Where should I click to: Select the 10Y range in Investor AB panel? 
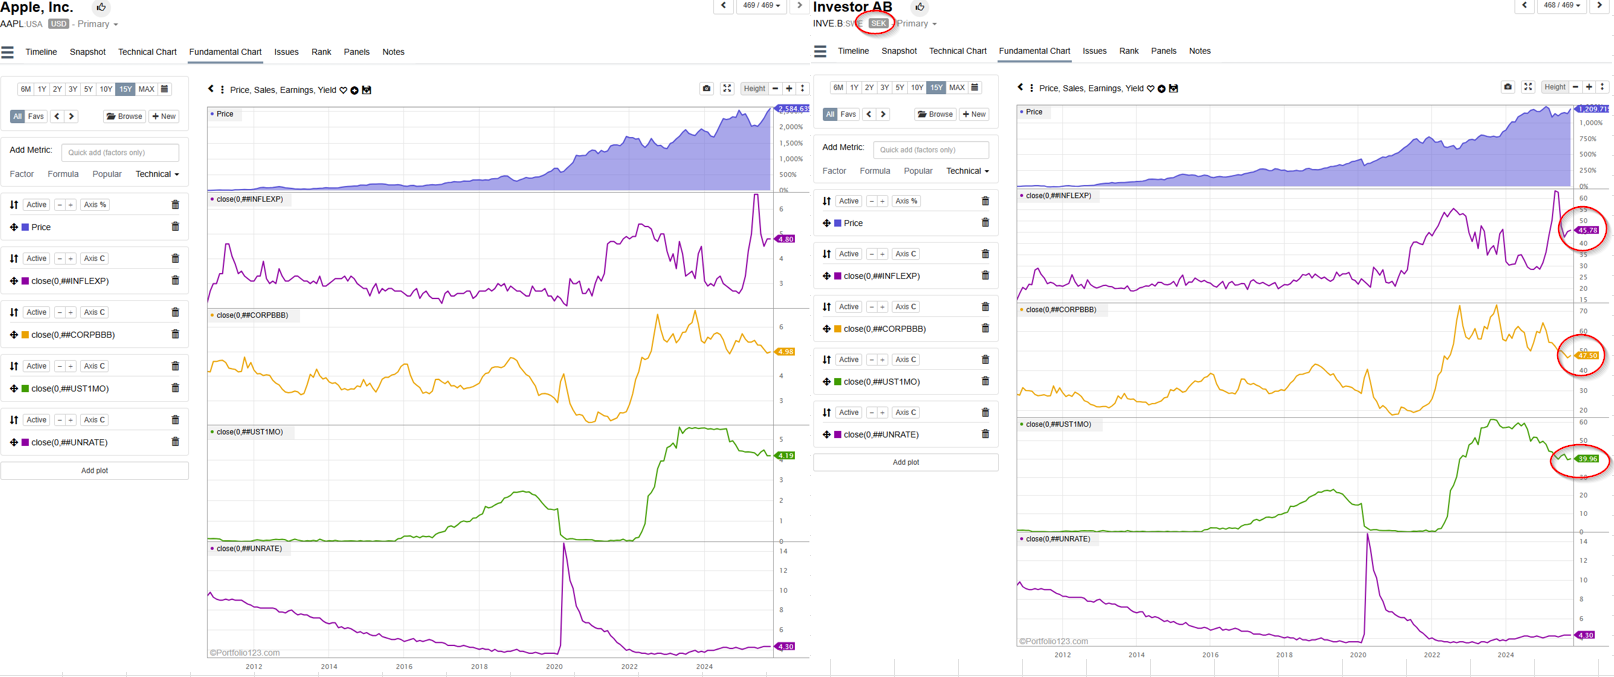917,88
